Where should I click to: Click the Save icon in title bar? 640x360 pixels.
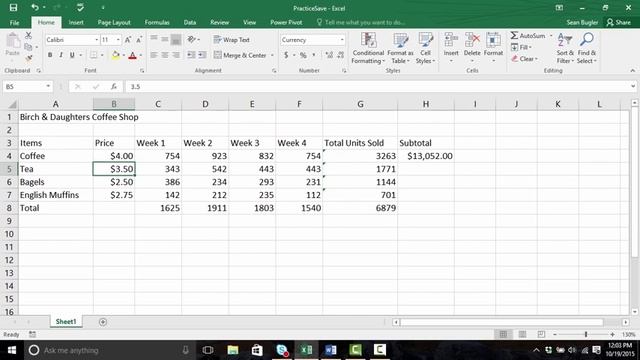(x=13, y=7)
